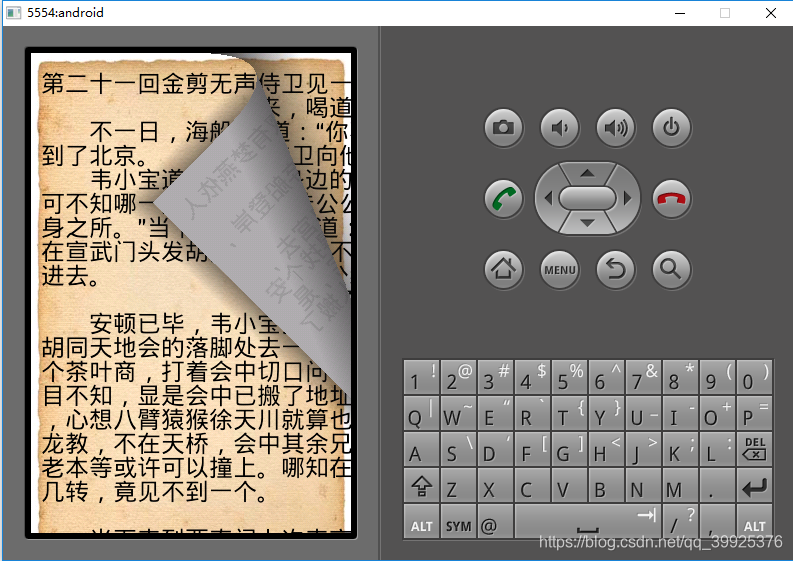Click the J key
793x561 pixels.
pos(643,449)
